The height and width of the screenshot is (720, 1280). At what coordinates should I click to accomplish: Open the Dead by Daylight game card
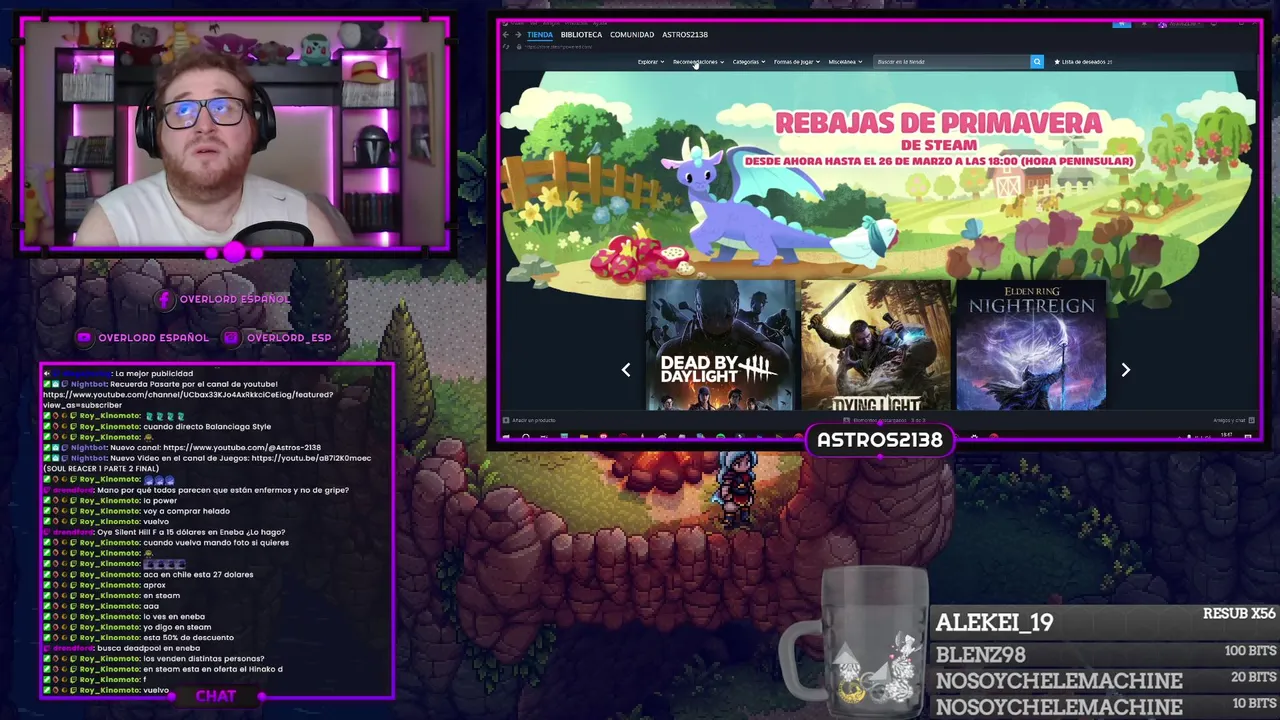pyautogui.click(x=720, y=346)
